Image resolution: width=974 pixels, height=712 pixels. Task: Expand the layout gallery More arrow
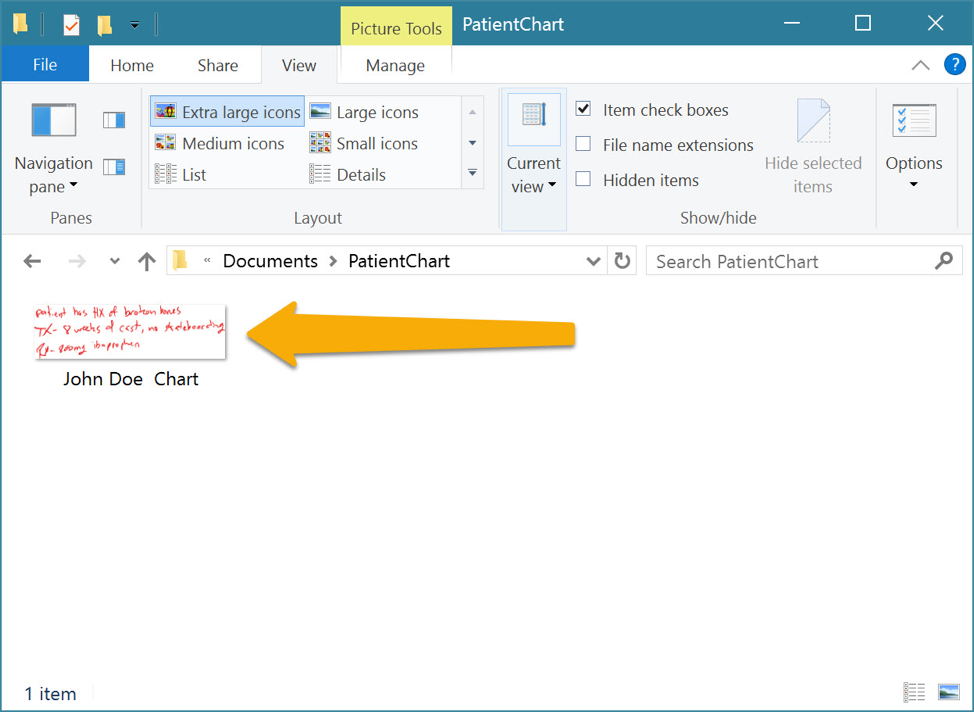473,173
